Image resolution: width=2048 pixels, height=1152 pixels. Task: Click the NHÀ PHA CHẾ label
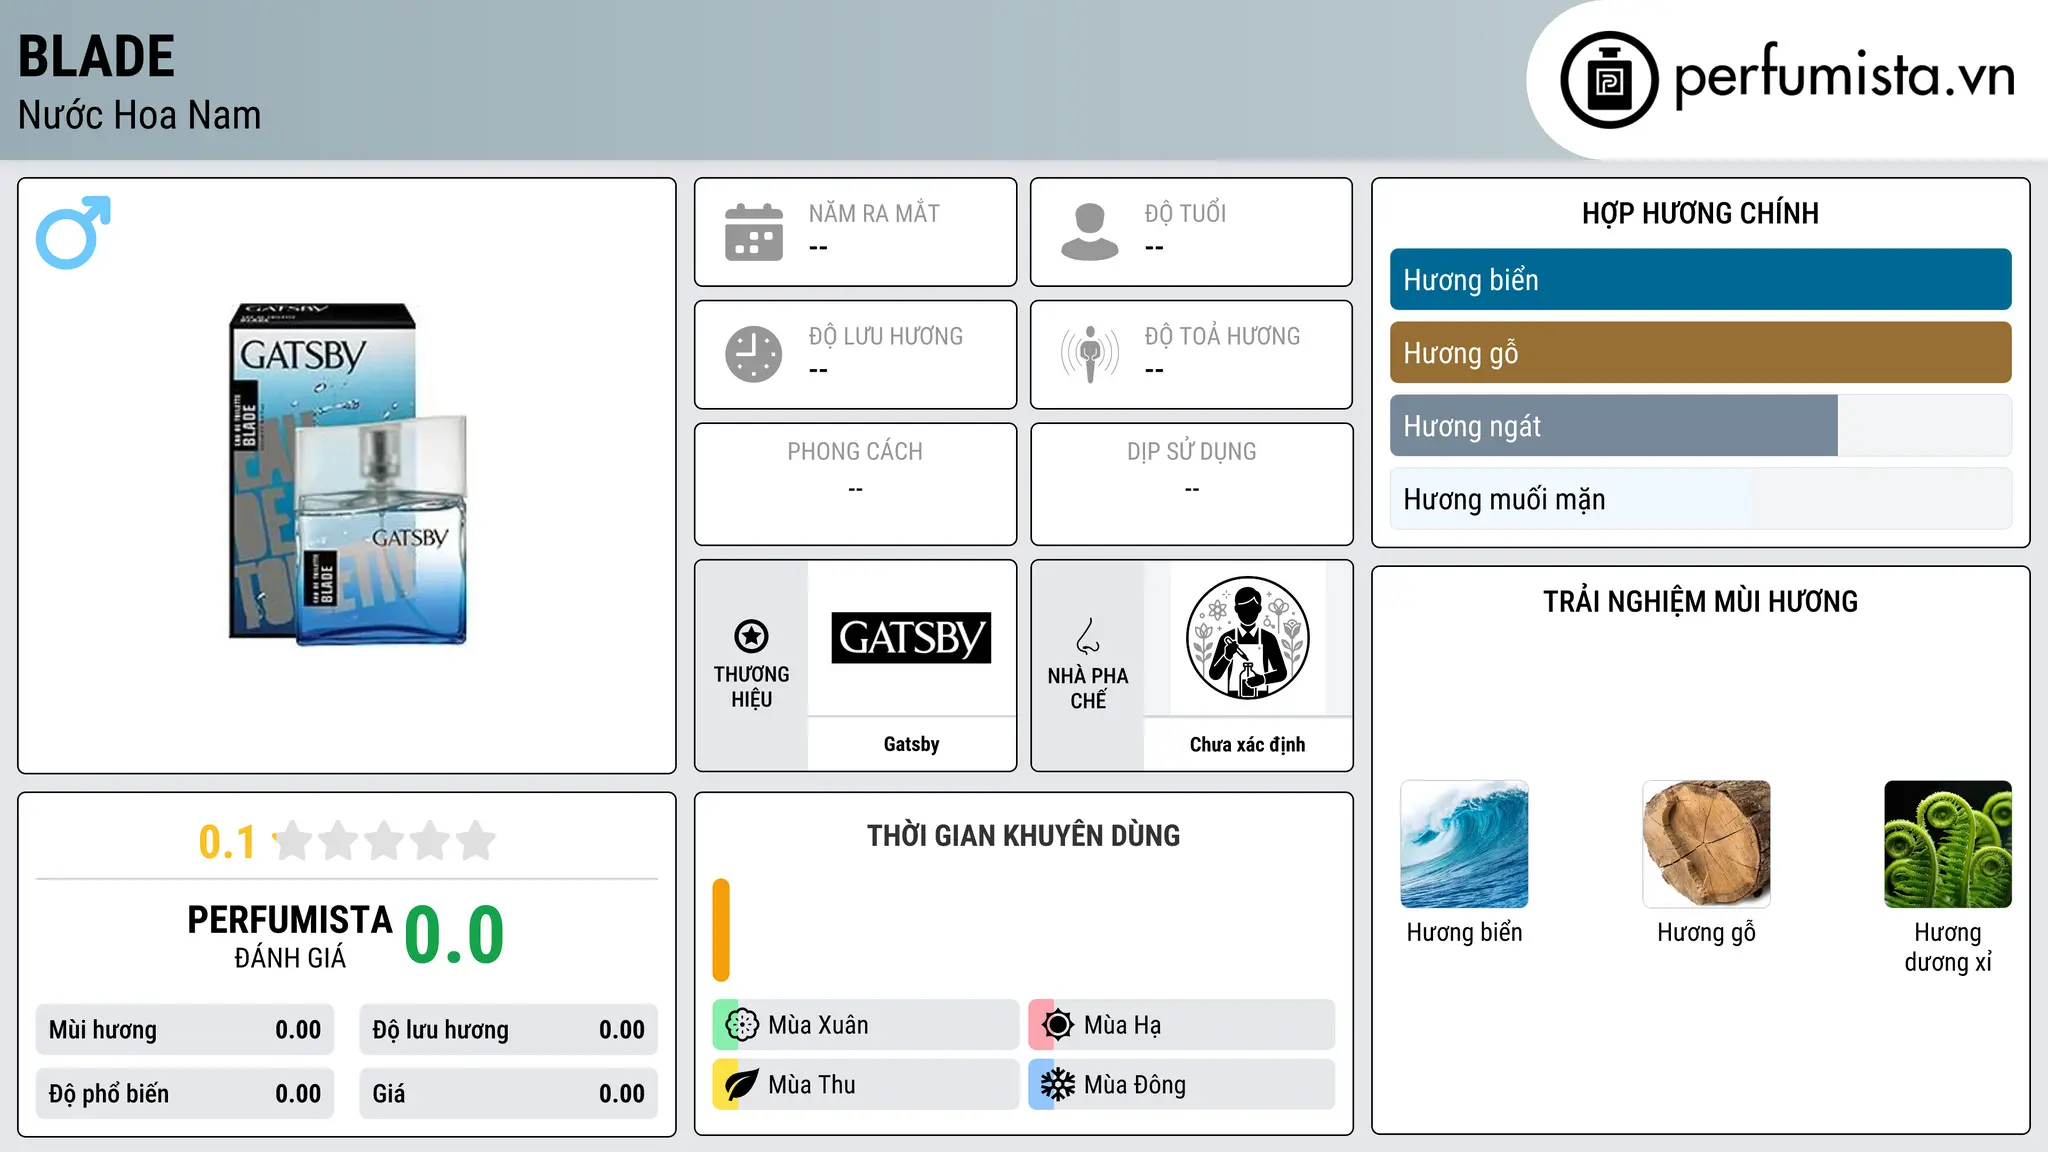pos(1088,688)
